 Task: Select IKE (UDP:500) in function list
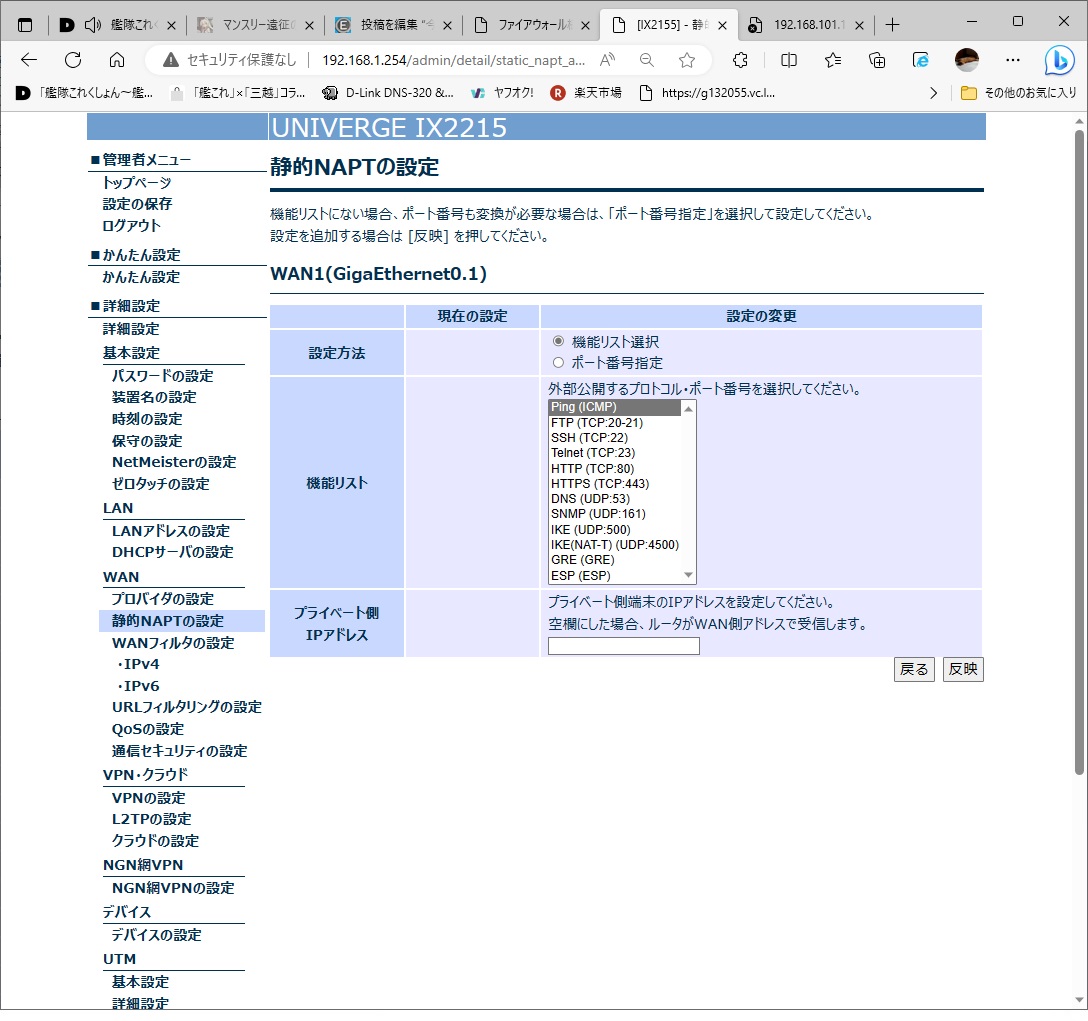point(615,530)
